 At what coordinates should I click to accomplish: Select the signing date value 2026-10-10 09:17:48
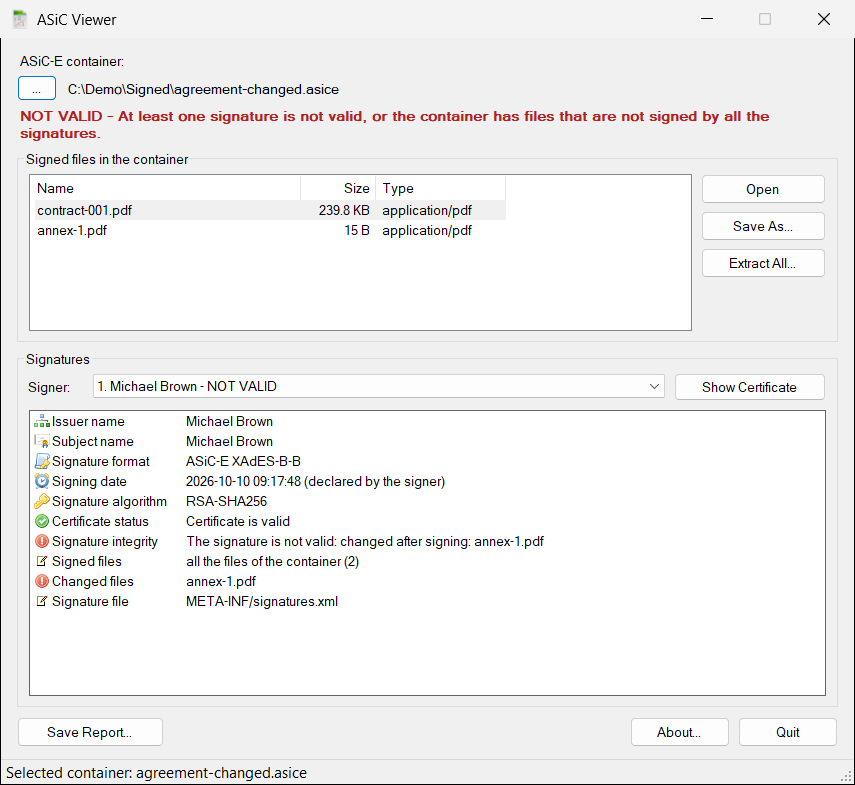point(316,481)
